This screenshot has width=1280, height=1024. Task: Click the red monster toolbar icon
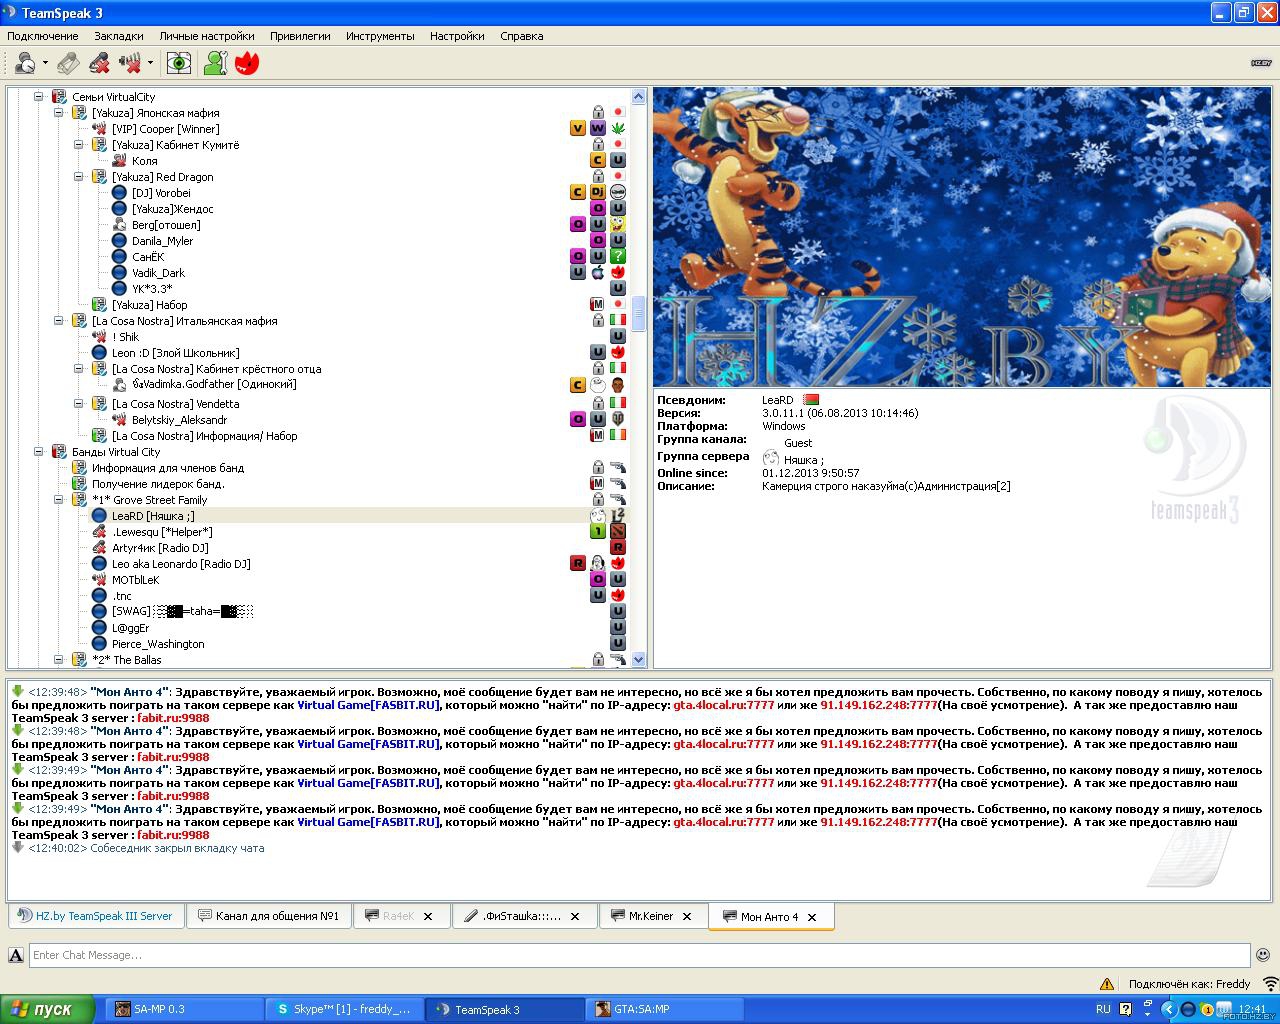[247, 63]
